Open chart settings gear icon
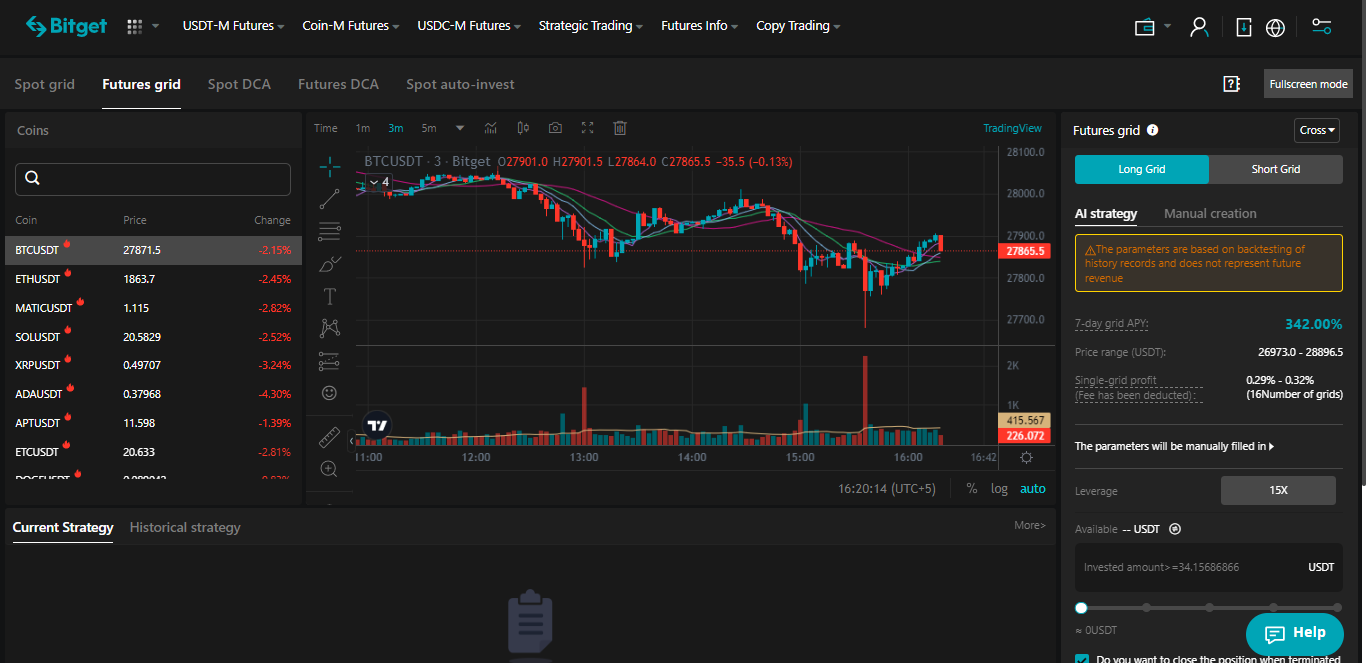Viewport: 1366px width, 663px height. pyautogui.click(x=1026, y=457)
